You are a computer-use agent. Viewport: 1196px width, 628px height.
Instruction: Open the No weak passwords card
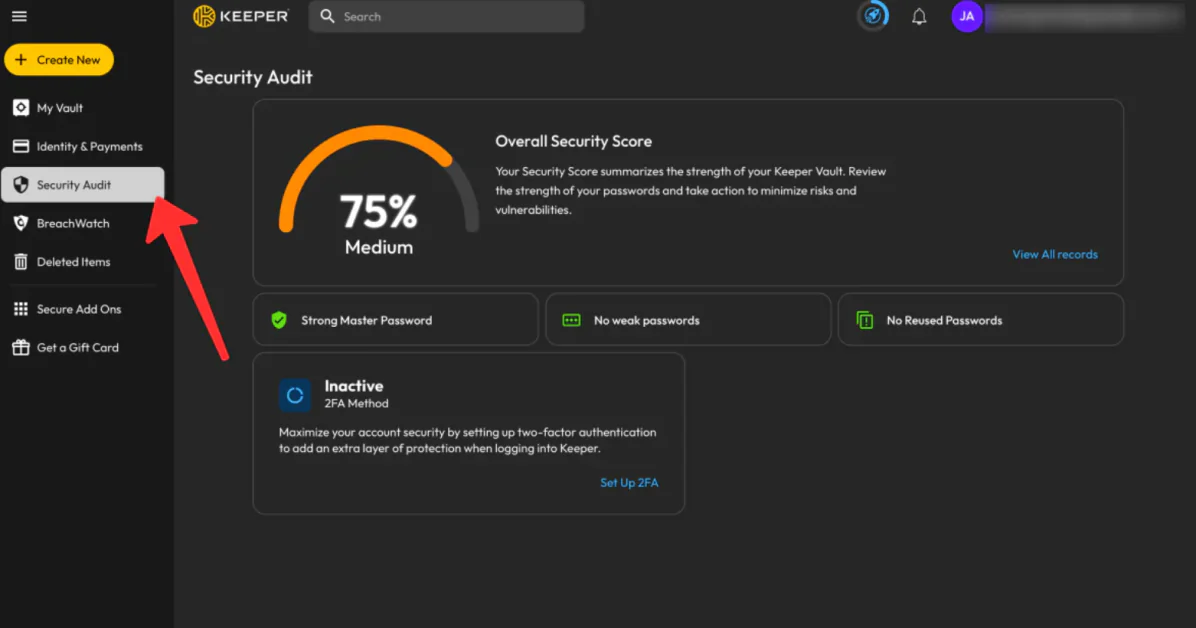(x=688, y=320)
